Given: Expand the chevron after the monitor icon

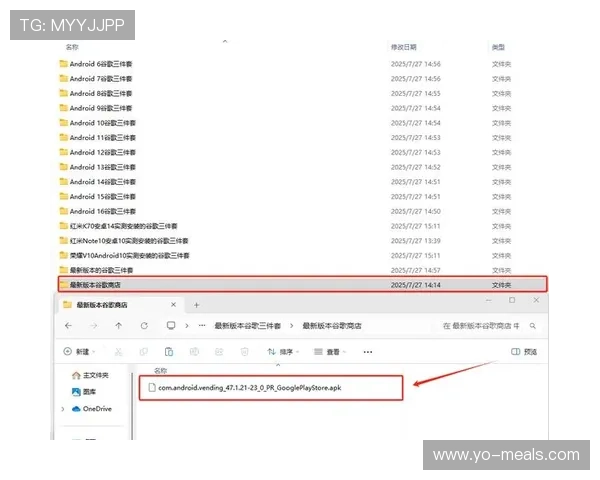Looking at the screenshot, I should 187,326.
